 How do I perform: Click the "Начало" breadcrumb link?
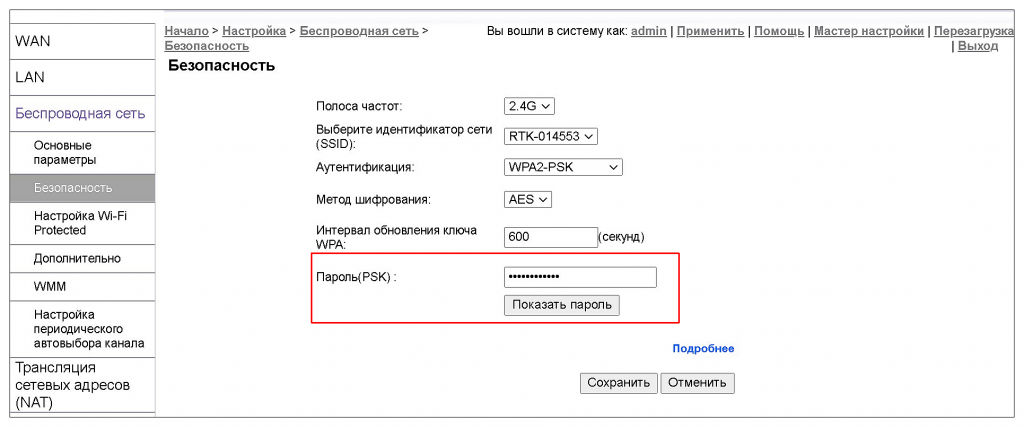click(x=186, y=32)
